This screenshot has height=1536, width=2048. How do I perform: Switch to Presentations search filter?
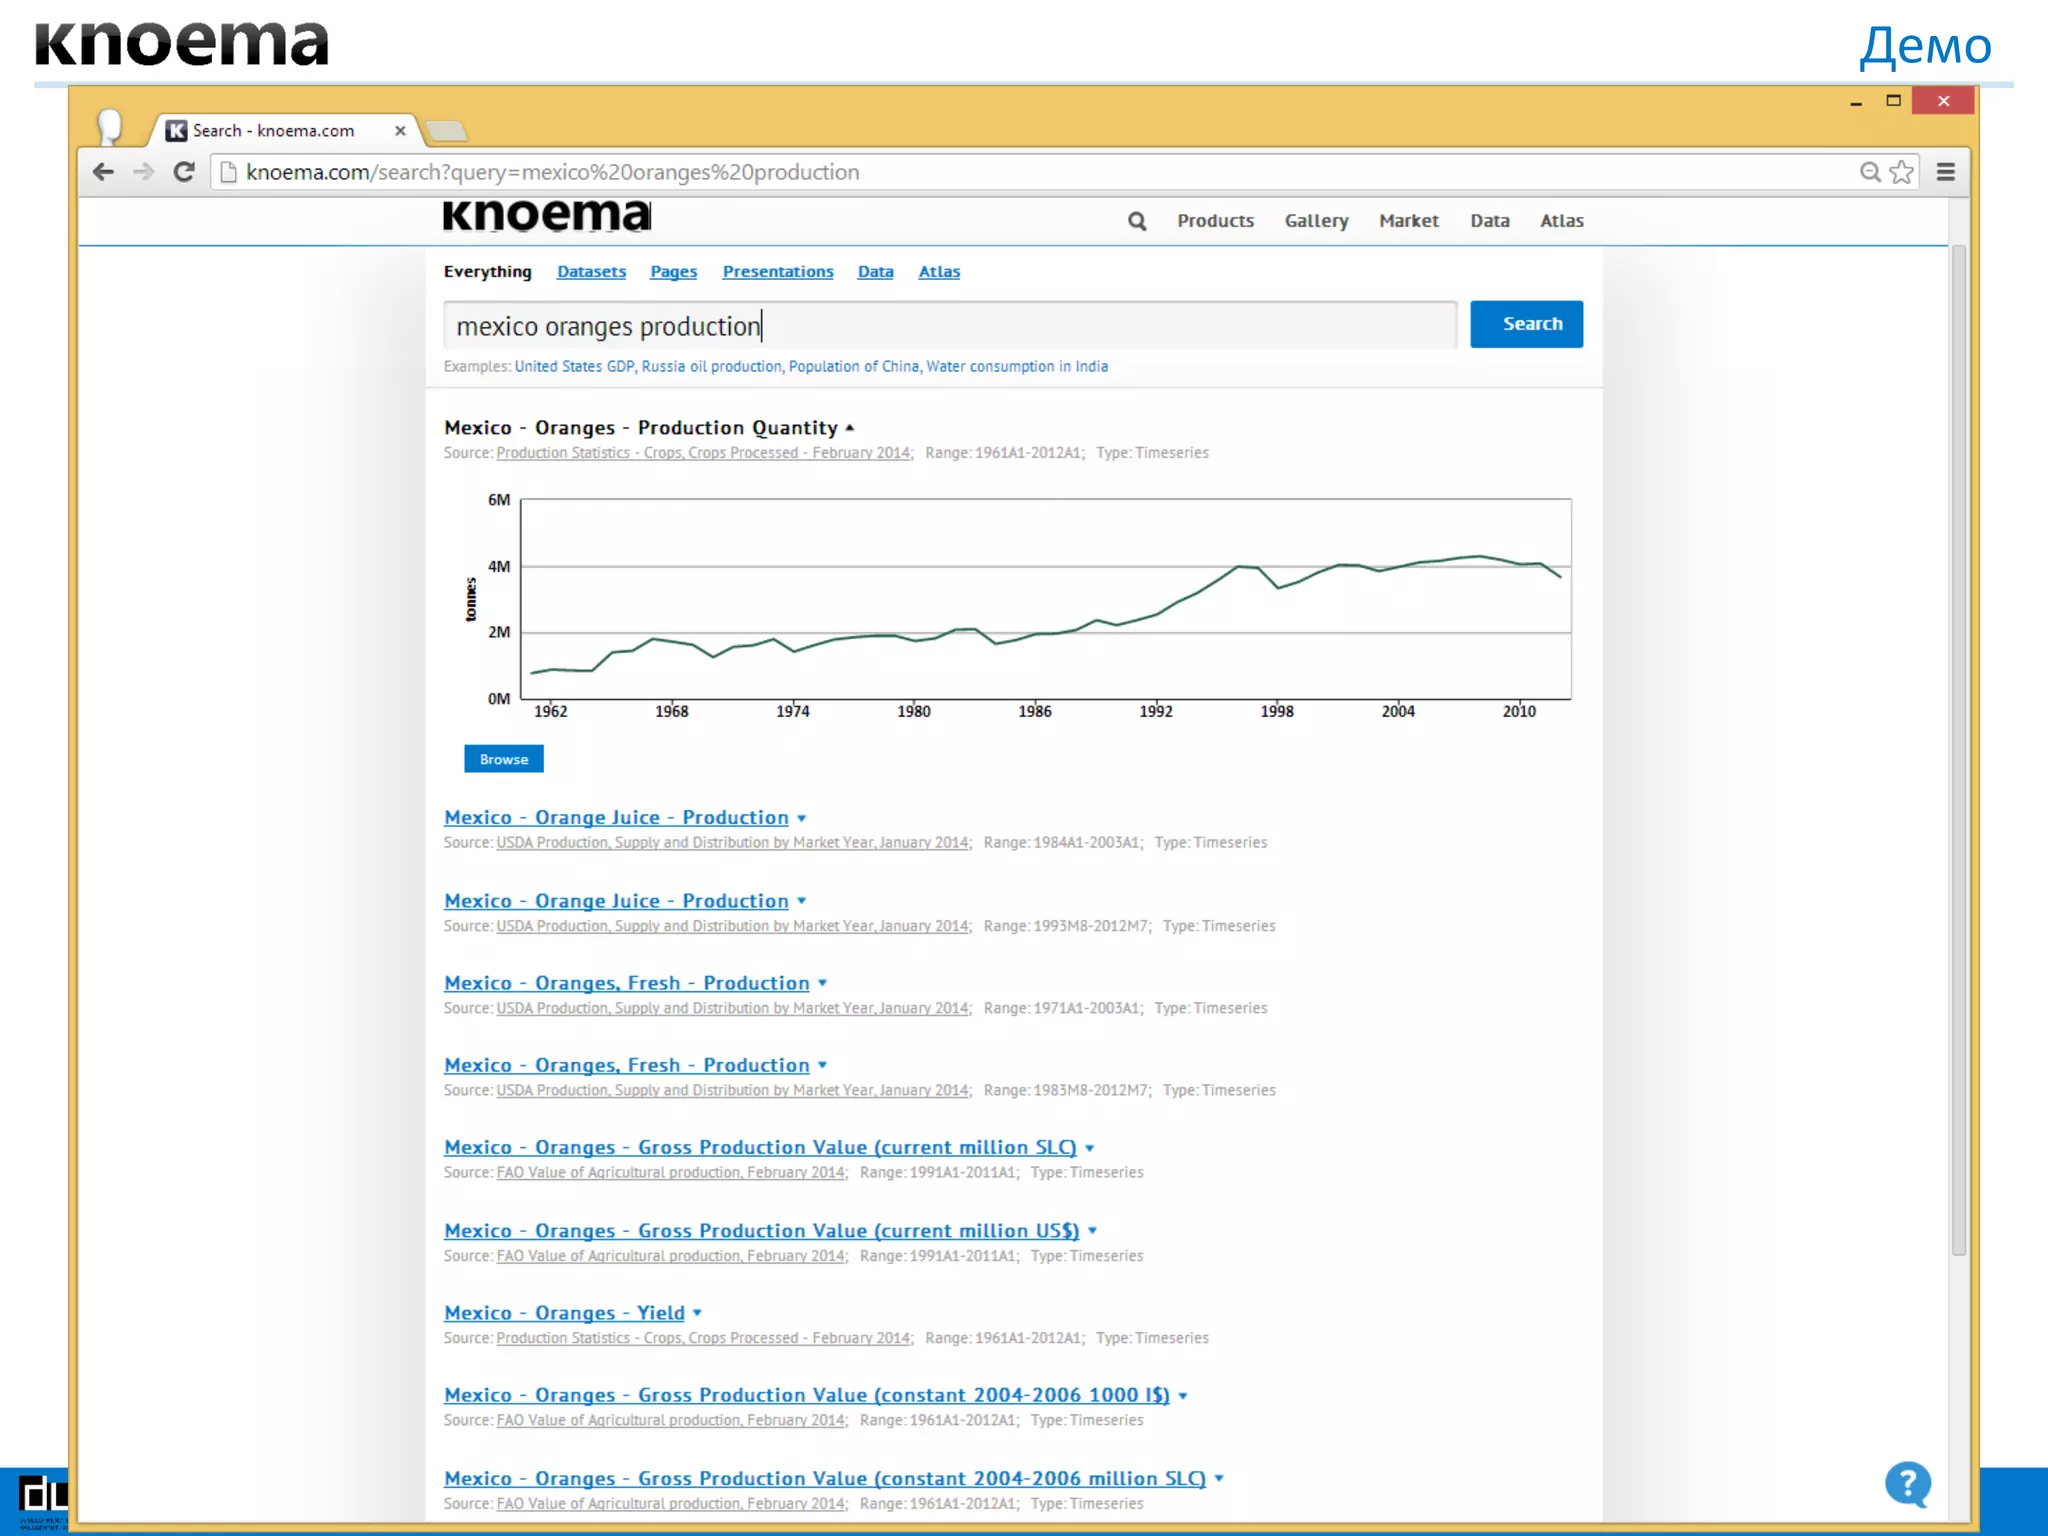coord(777,272)
